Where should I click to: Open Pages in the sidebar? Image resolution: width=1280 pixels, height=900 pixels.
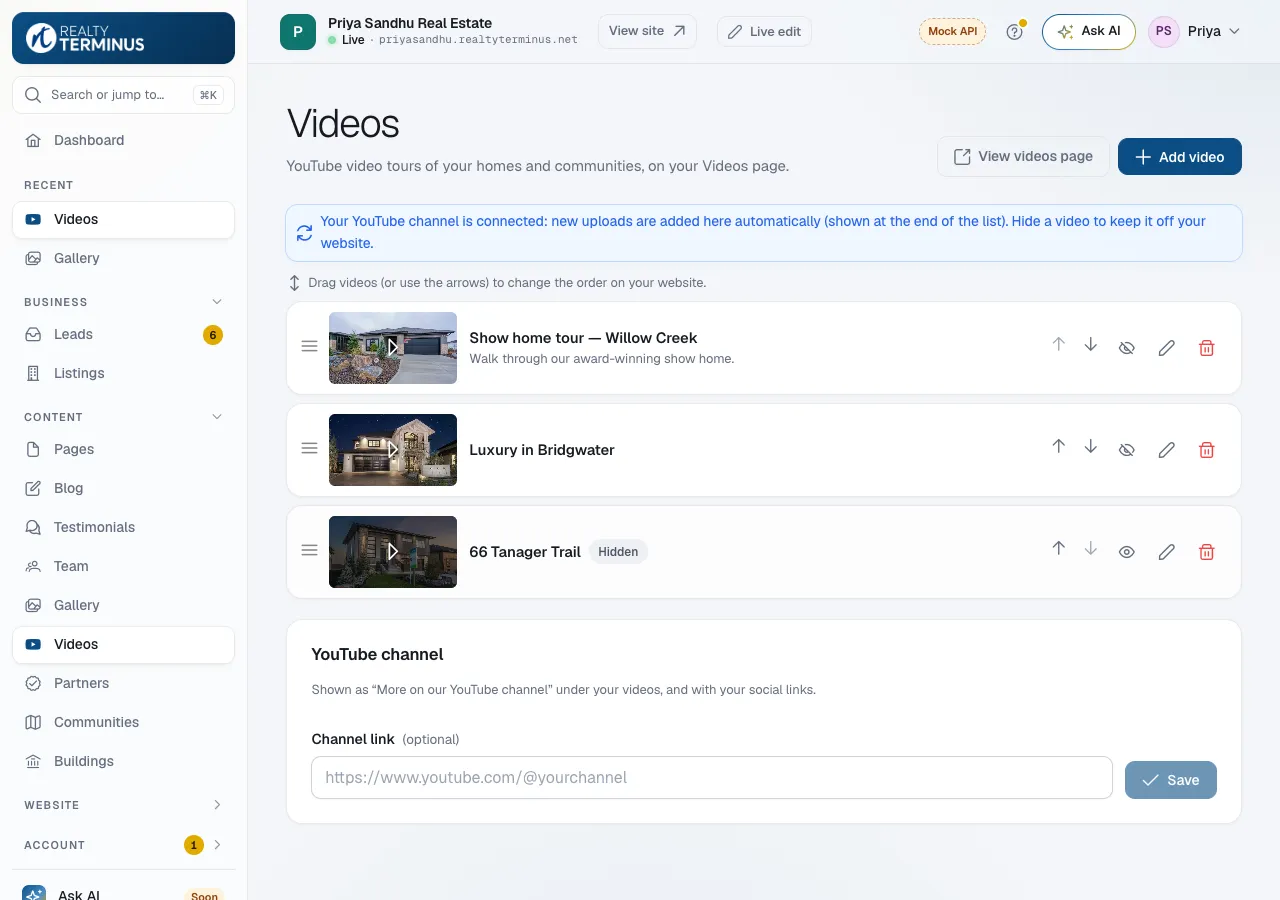(123, 449)
